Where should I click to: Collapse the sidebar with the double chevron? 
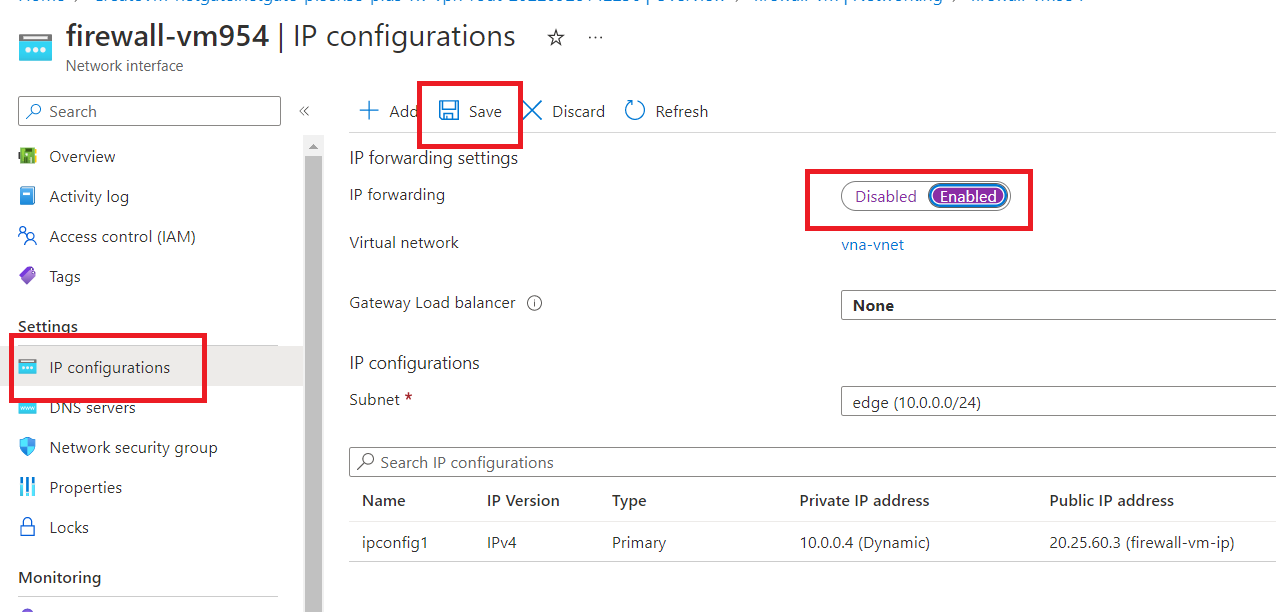[x=304, y=111]
